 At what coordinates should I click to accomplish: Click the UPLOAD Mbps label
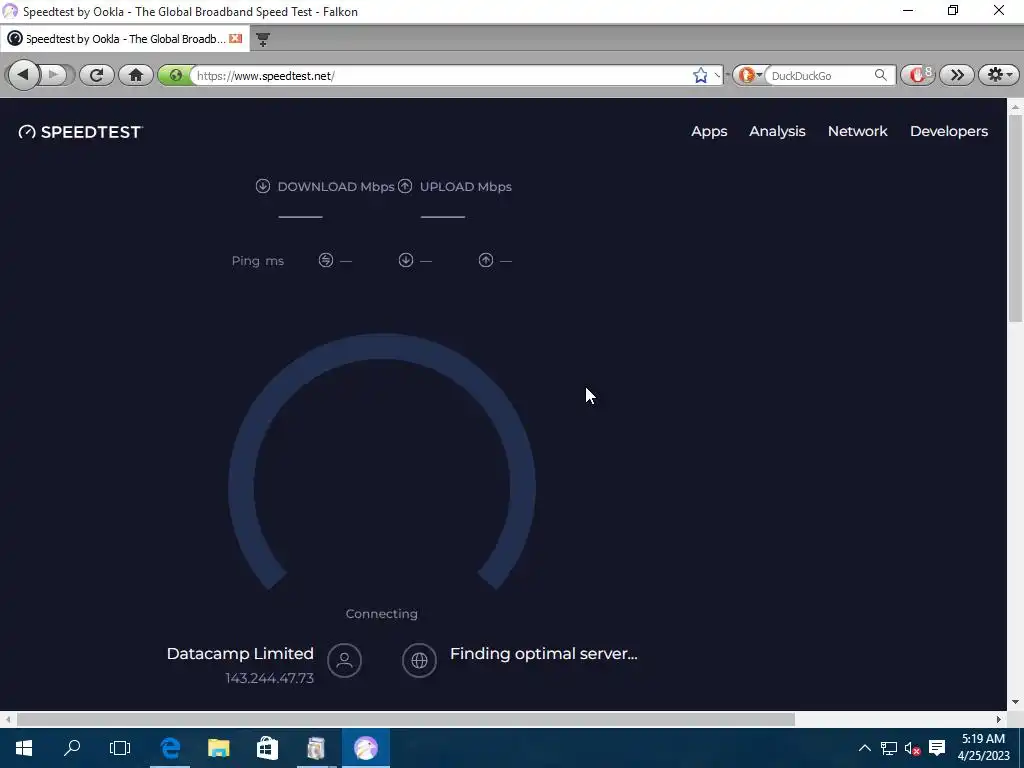[466, 187]
